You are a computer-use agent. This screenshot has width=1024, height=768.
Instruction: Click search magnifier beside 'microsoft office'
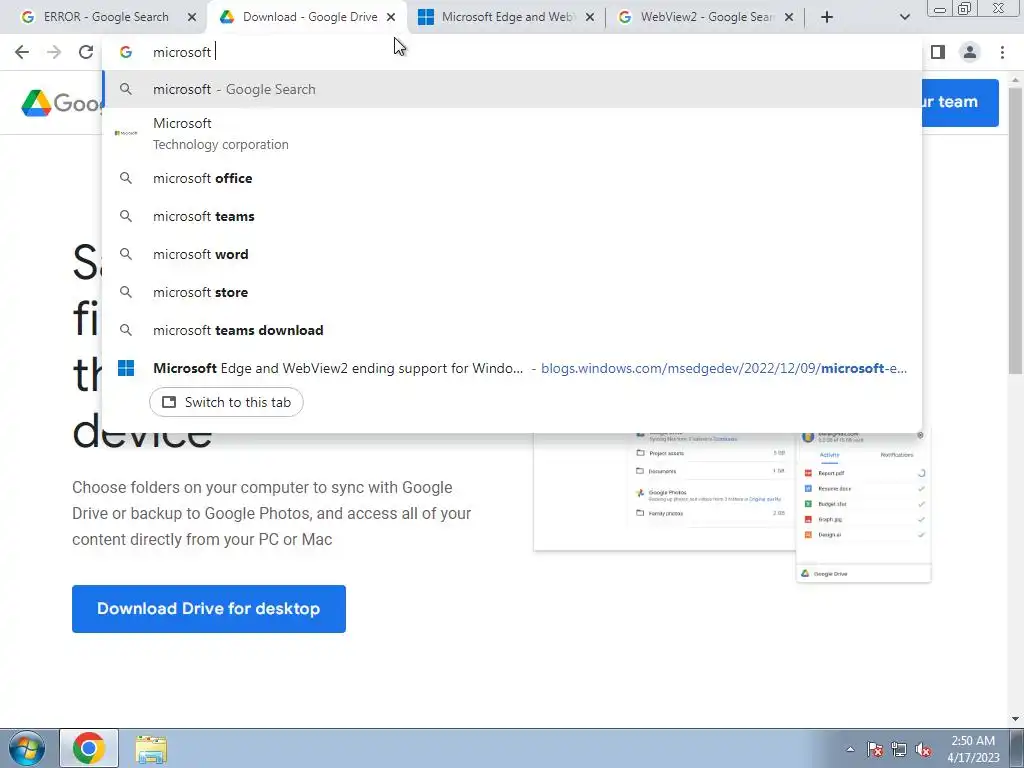click(x=125, y=178)
